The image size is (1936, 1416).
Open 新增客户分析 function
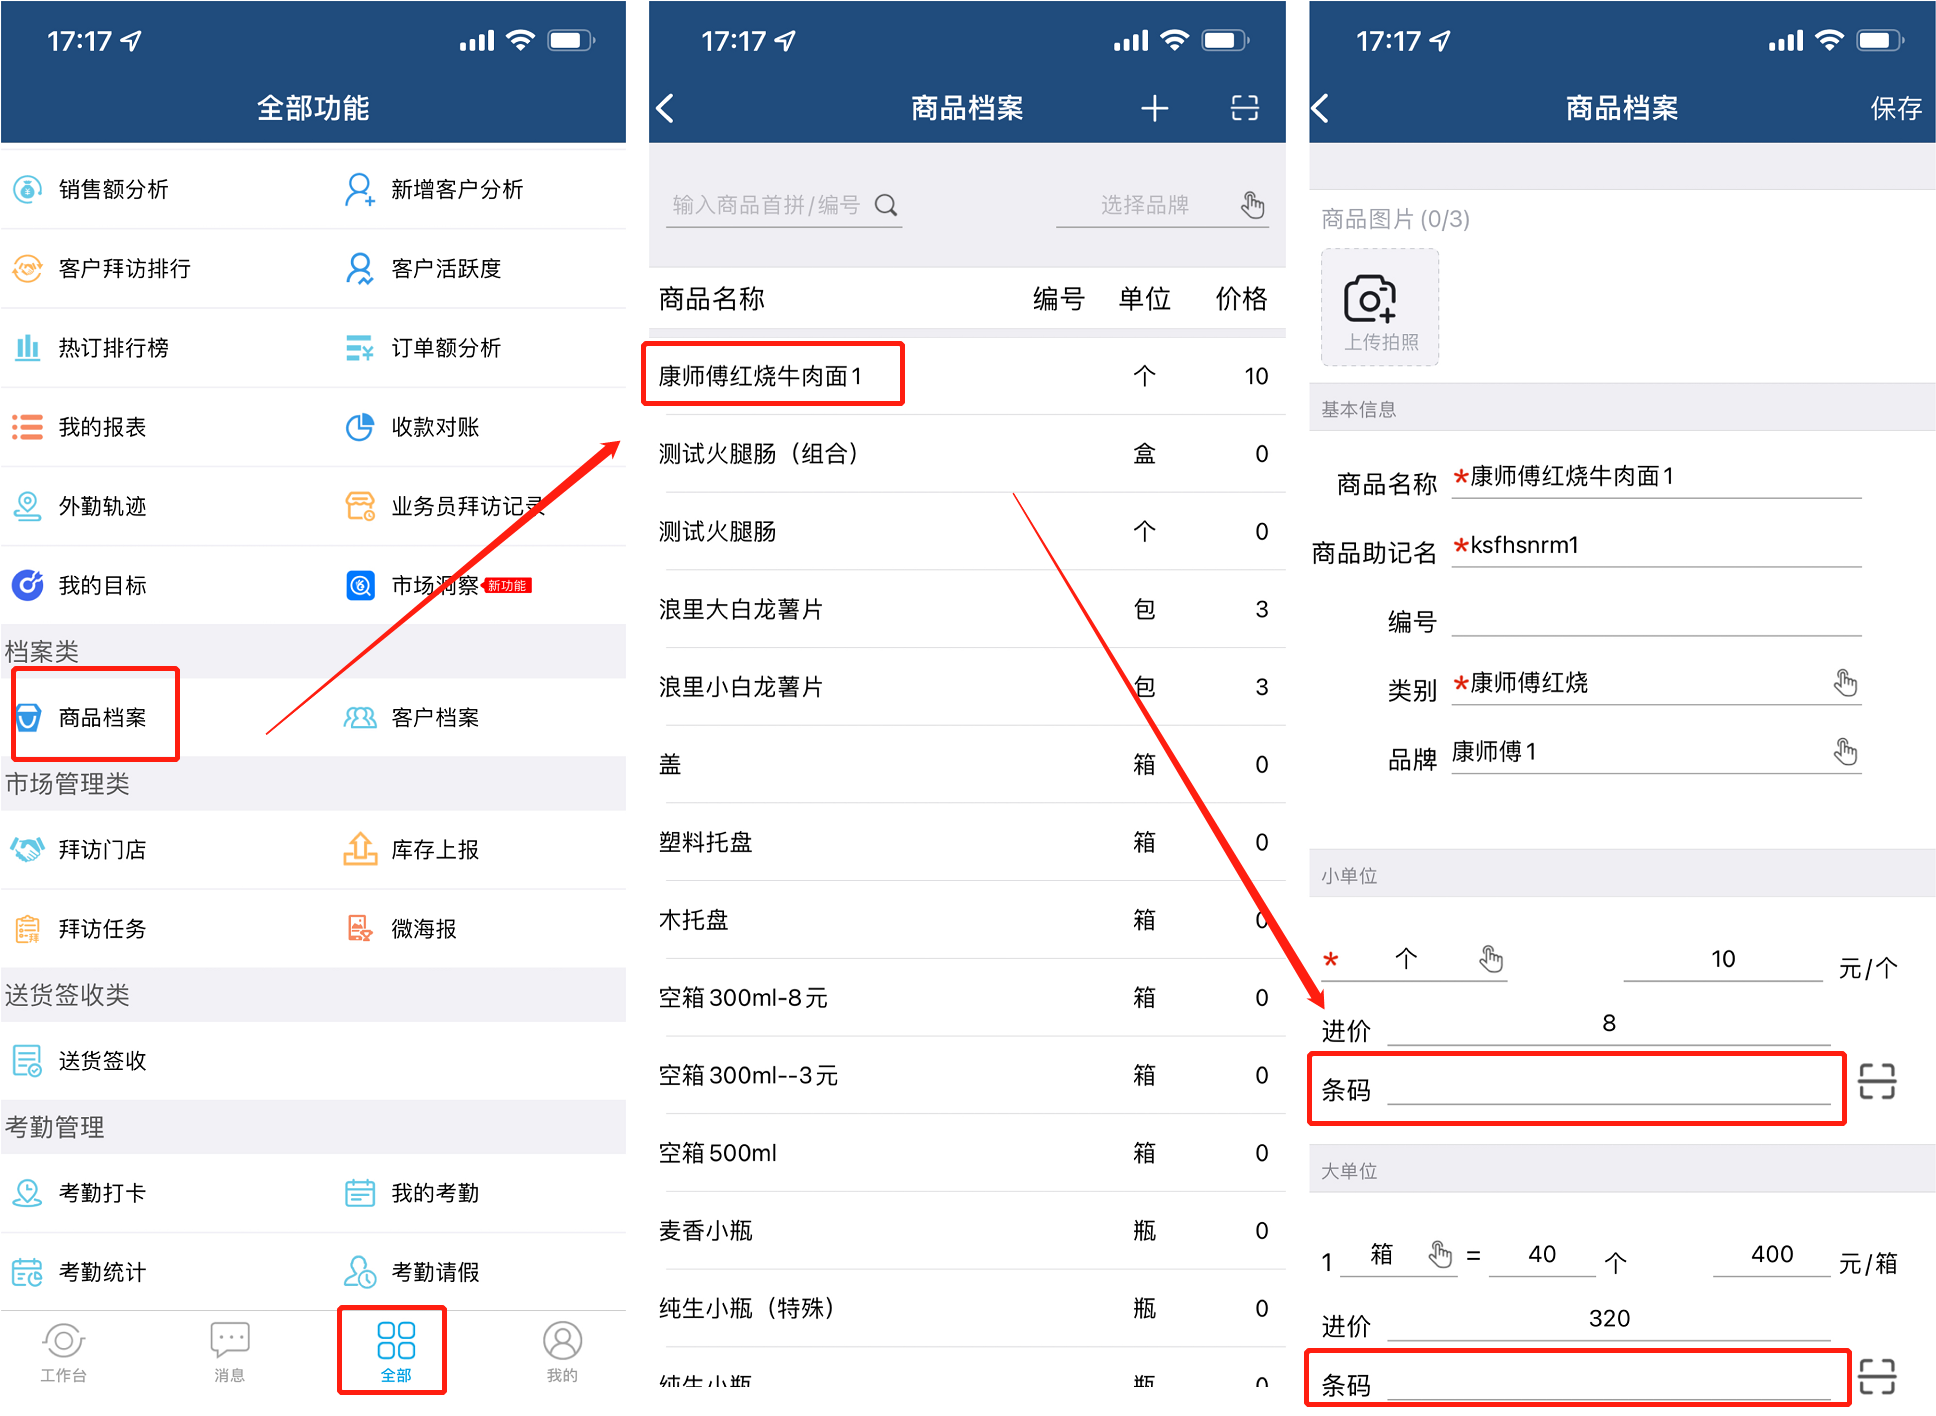(x=433, y=189)
